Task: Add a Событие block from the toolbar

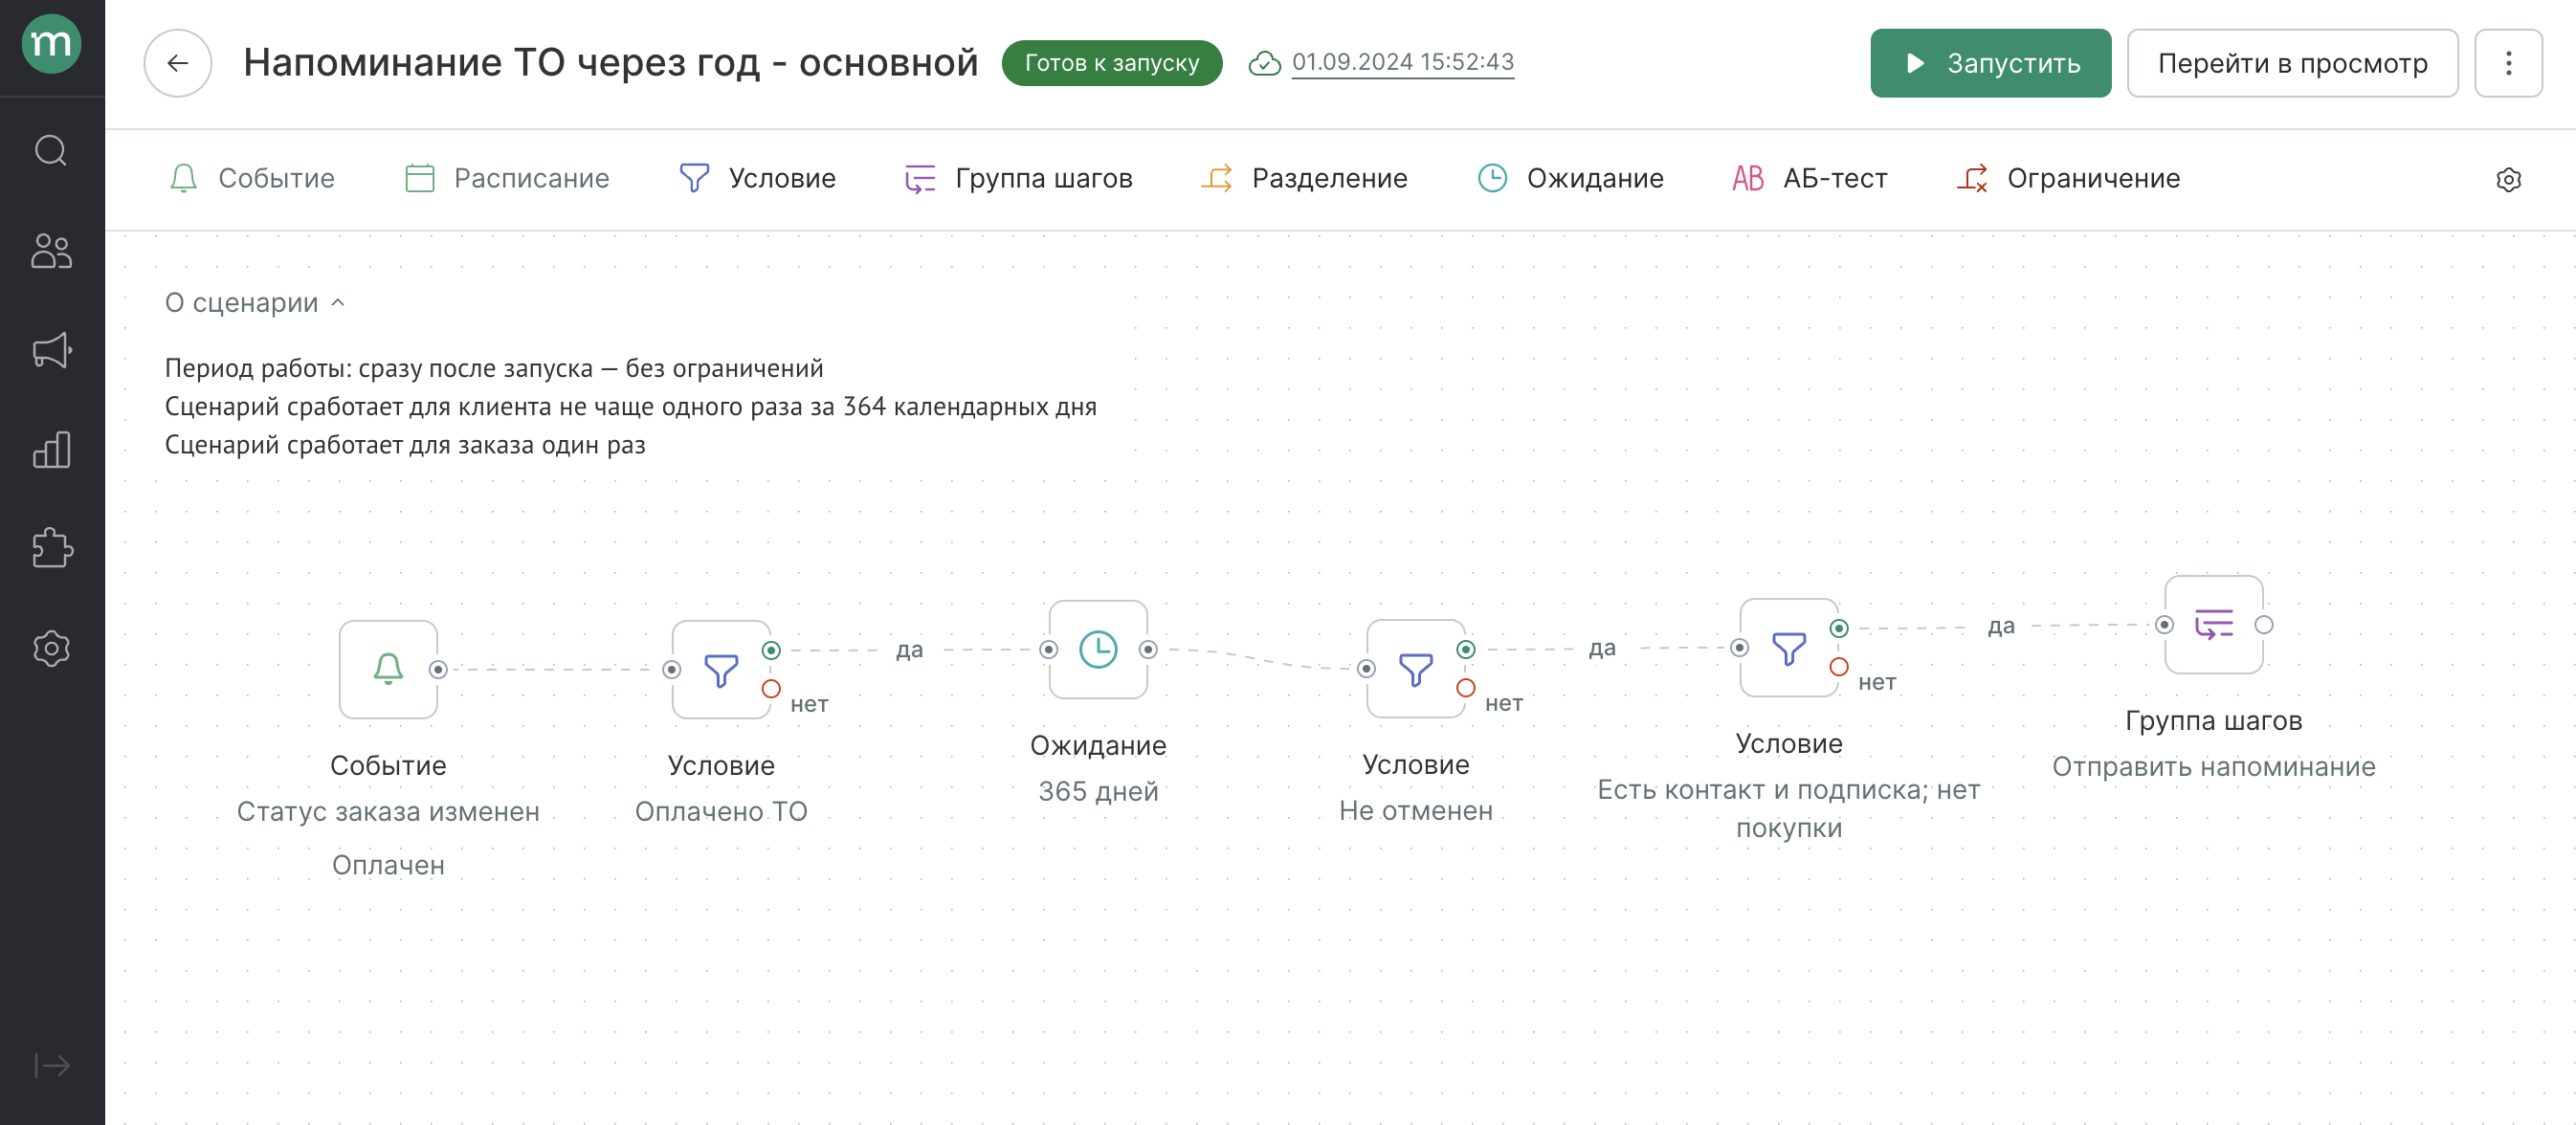Action: 252,179
